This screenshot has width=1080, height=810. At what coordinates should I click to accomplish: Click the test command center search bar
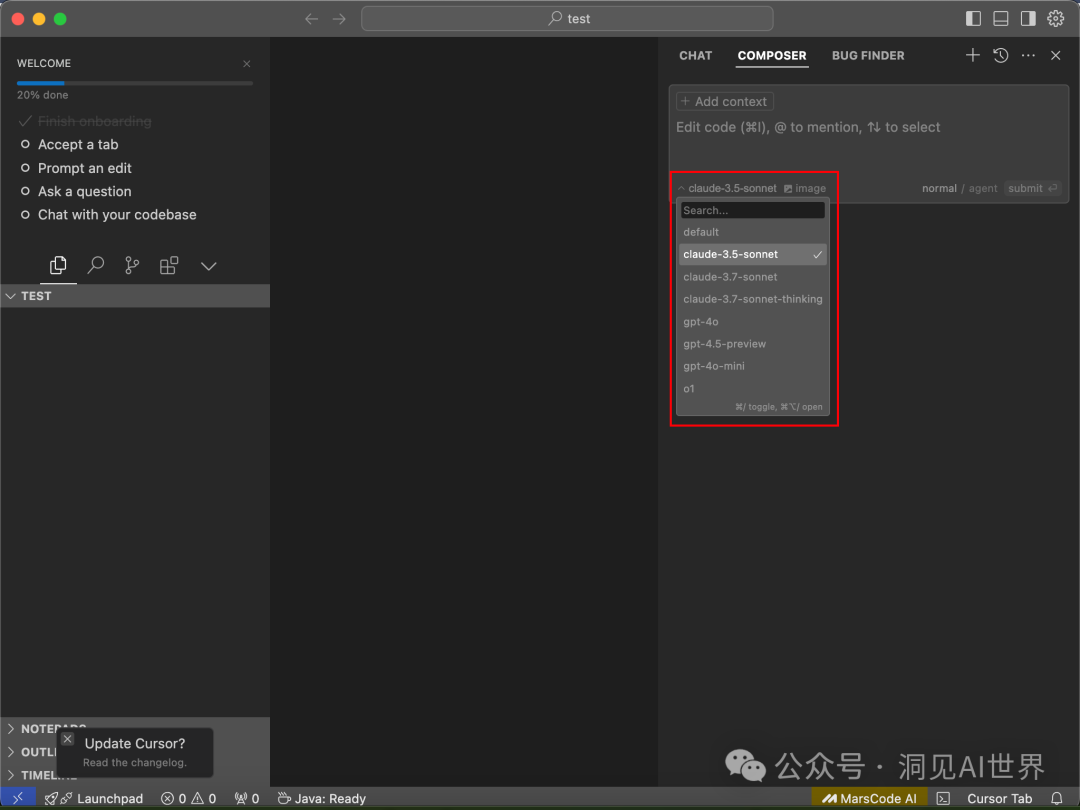coord(567,19)
